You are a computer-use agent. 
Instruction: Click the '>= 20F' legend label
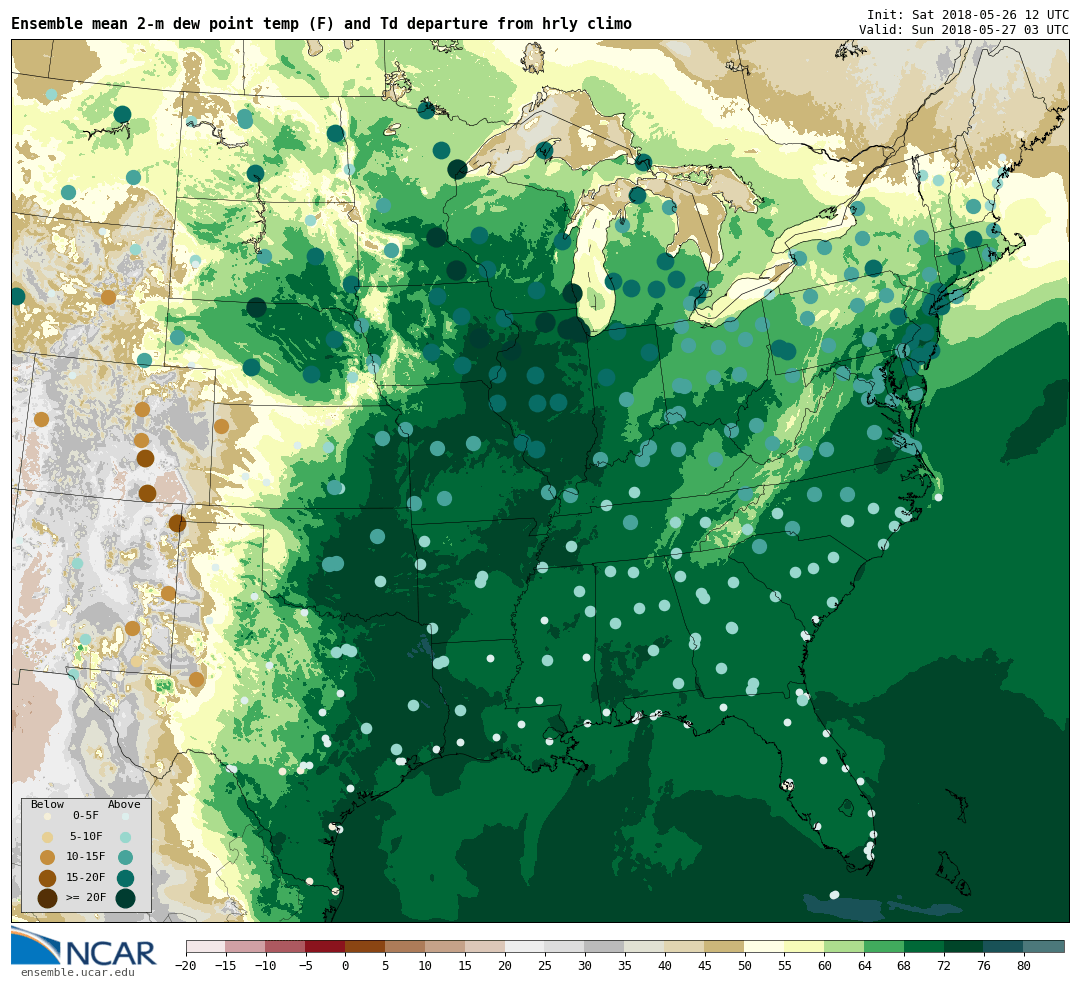click(x=86, y=898)
